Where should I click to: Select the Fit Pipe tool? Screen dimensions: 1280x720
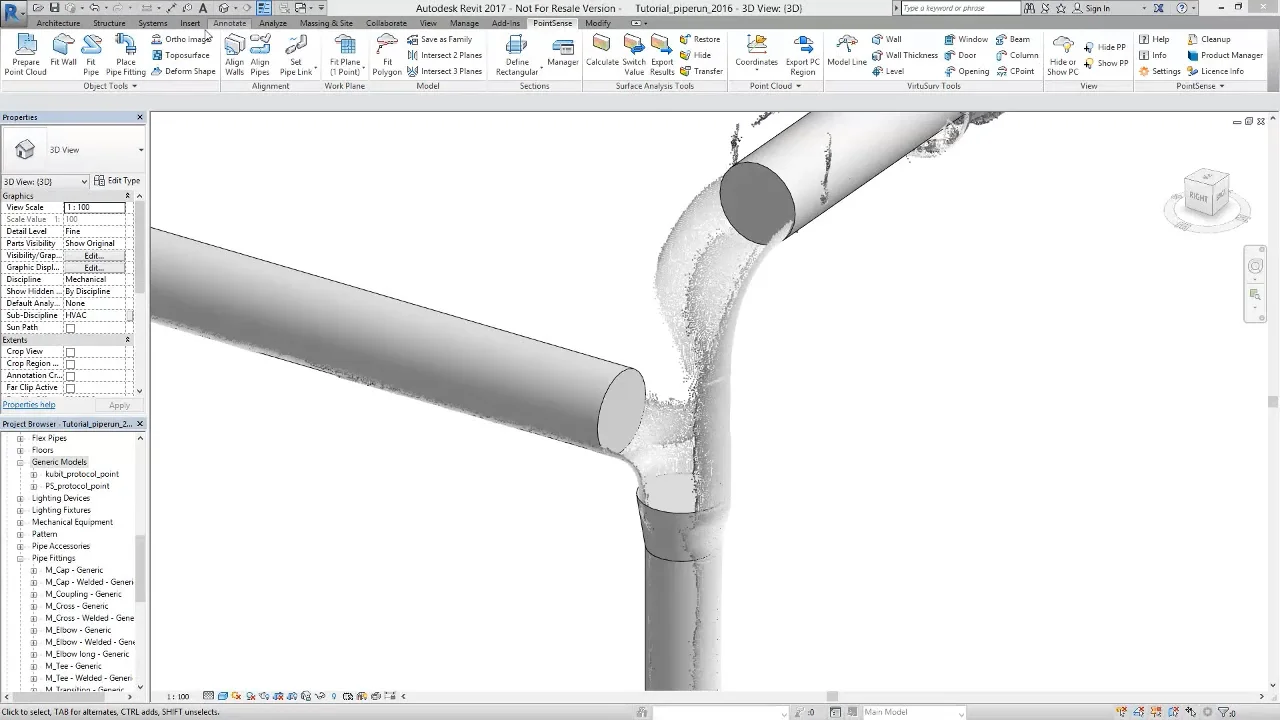tap(91, 55)
